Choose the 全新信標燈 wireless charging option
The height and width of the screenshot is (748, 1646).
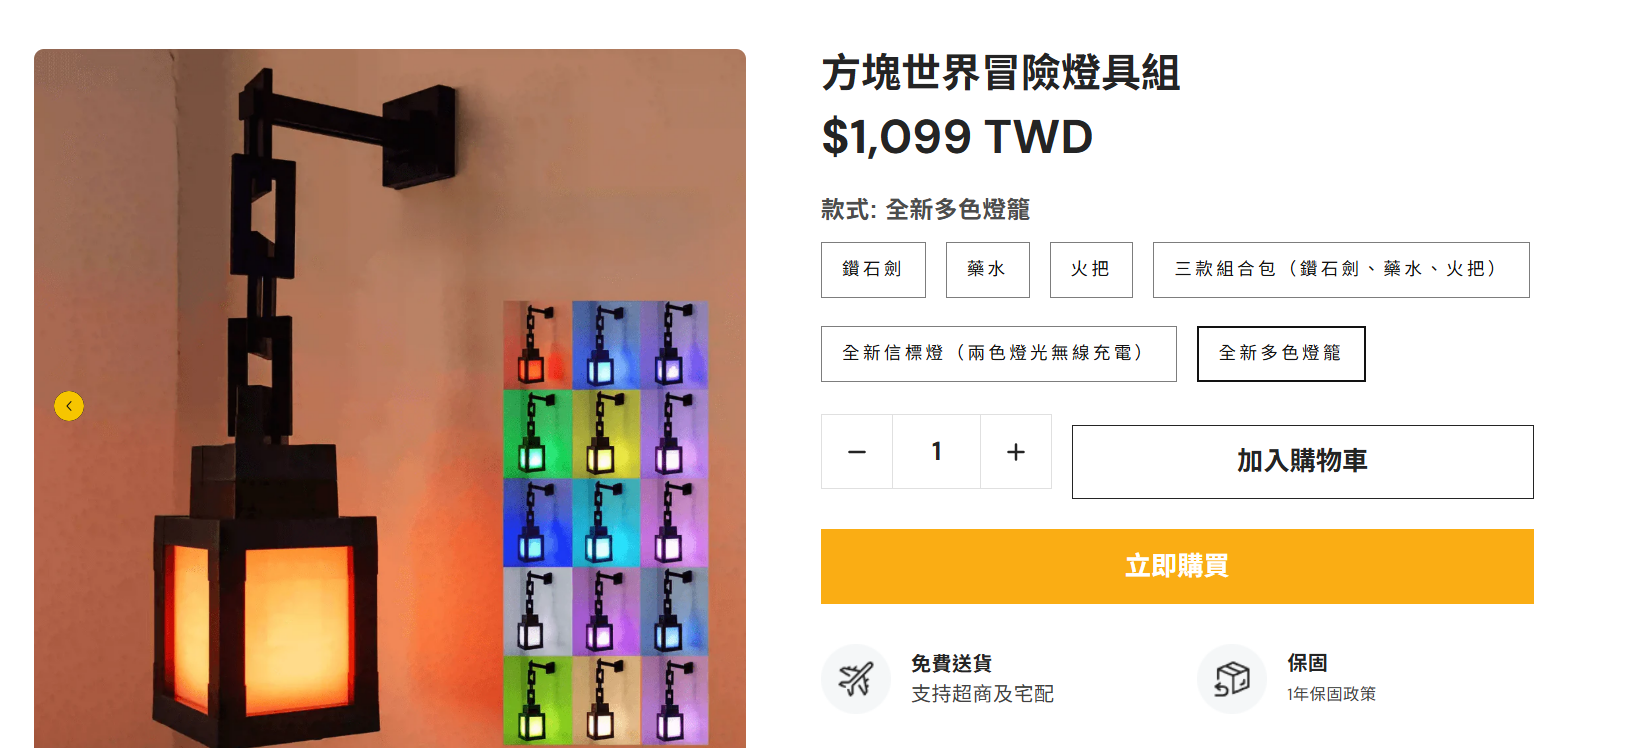(999, 354)
